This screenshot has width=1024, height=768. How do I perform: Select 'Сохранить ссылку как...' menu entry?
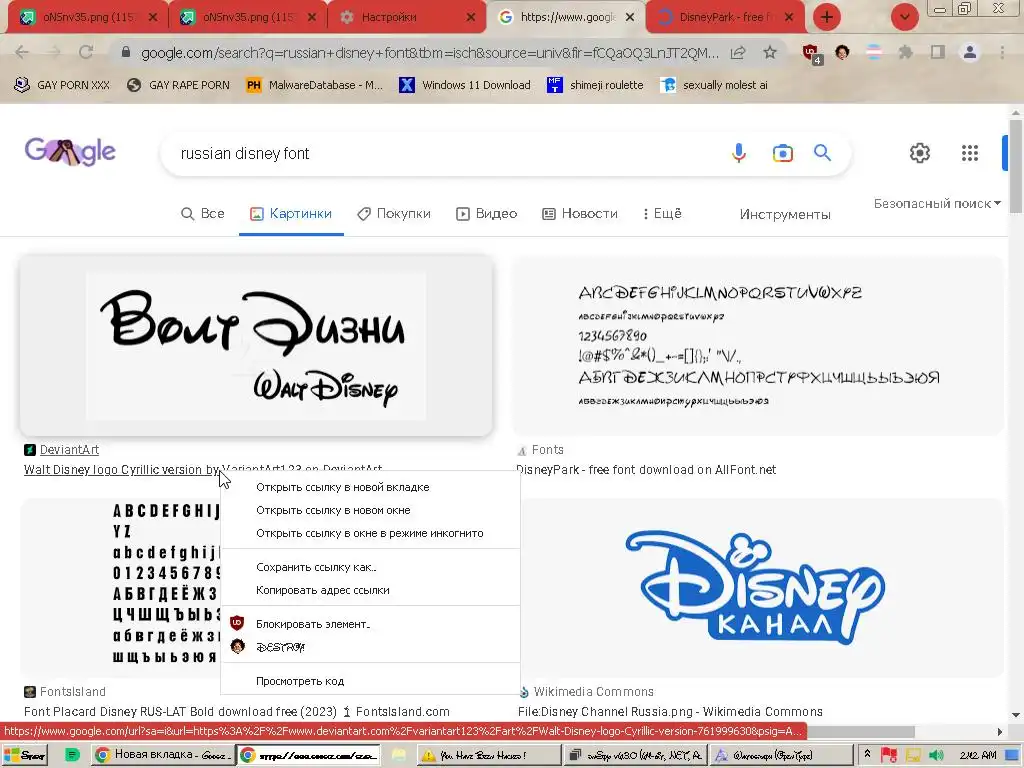370,567
